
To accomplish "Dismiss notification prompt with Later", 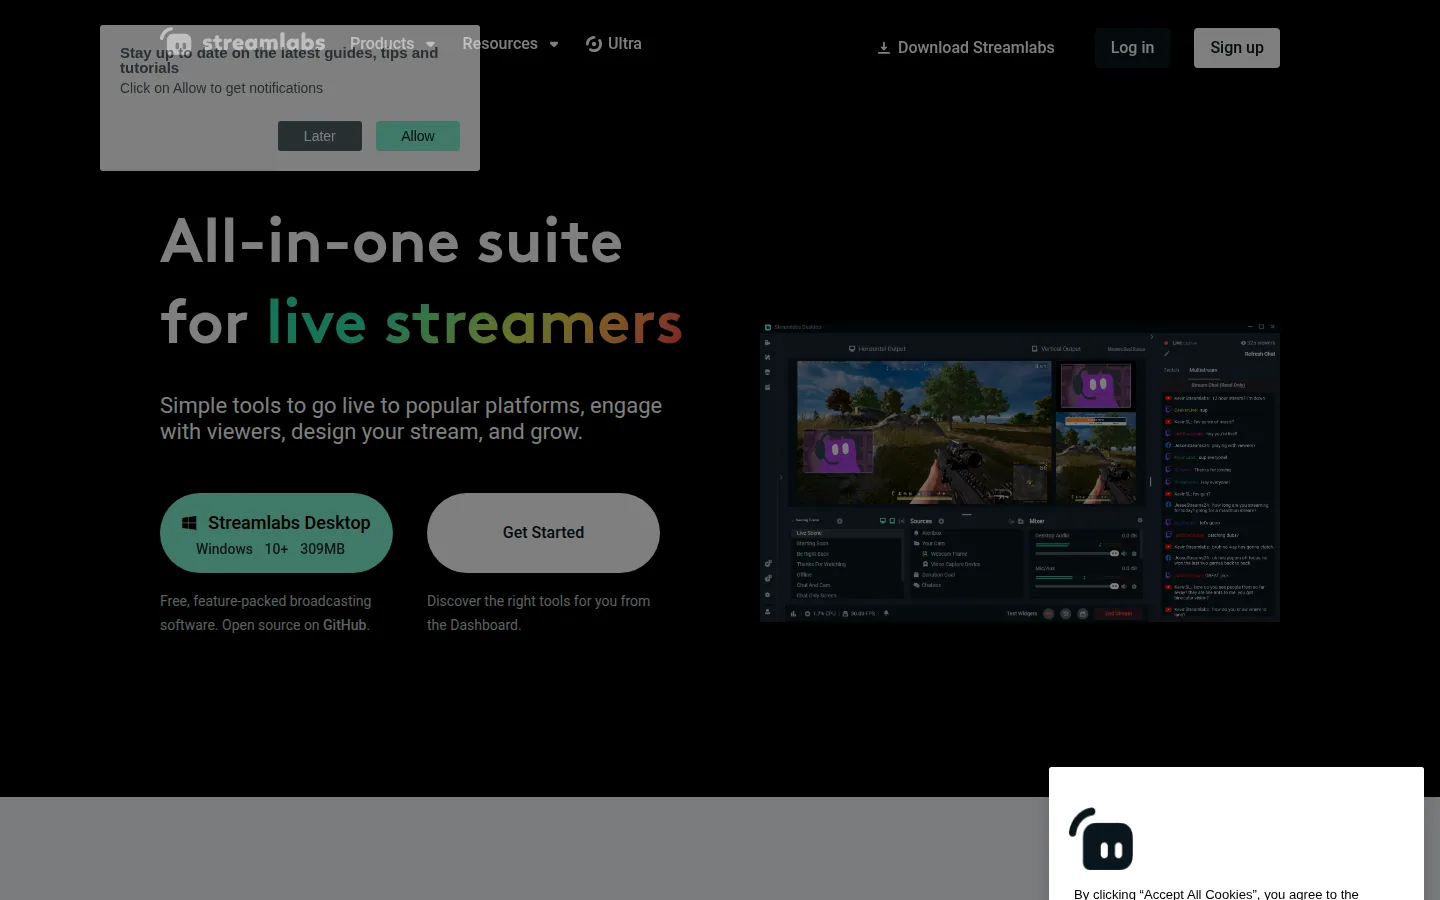I will [x=320, y=136].
